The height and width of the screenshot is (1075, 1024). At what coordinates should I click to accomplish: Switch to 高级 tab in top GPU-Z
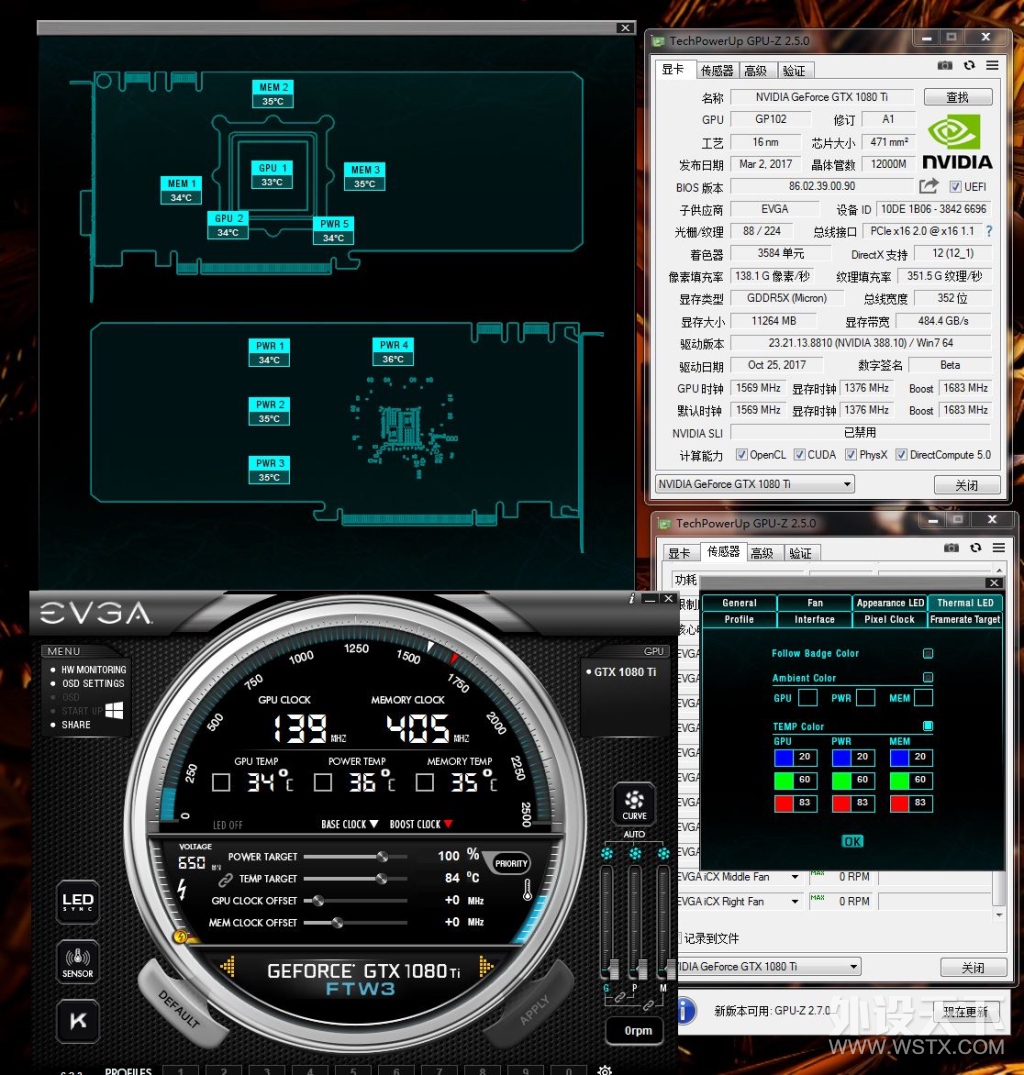756,71
